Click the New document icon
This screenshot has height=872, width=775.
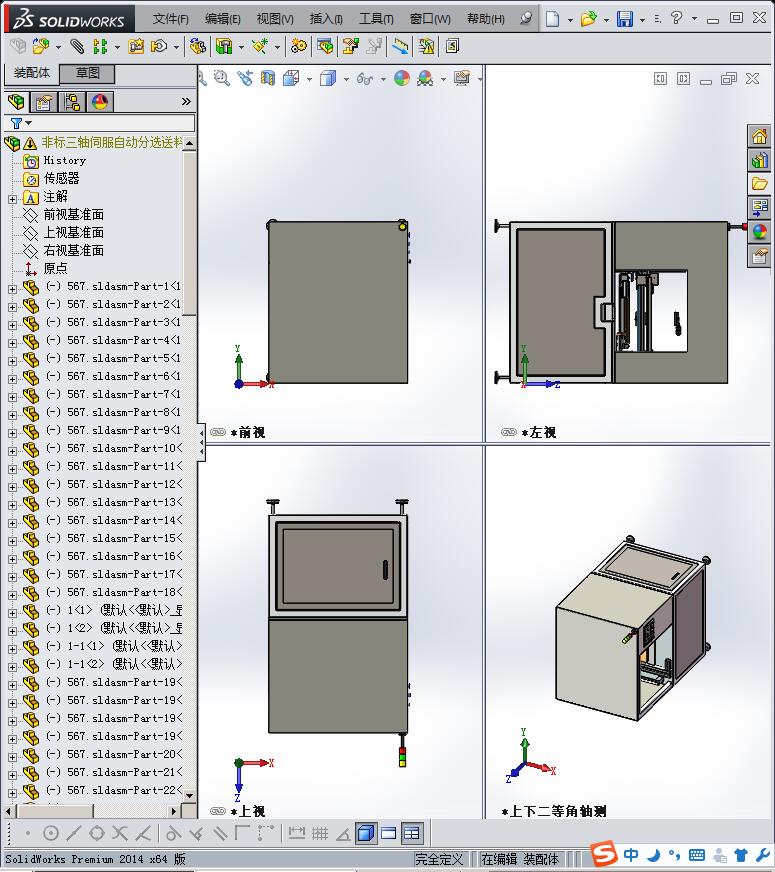point(552,19)
